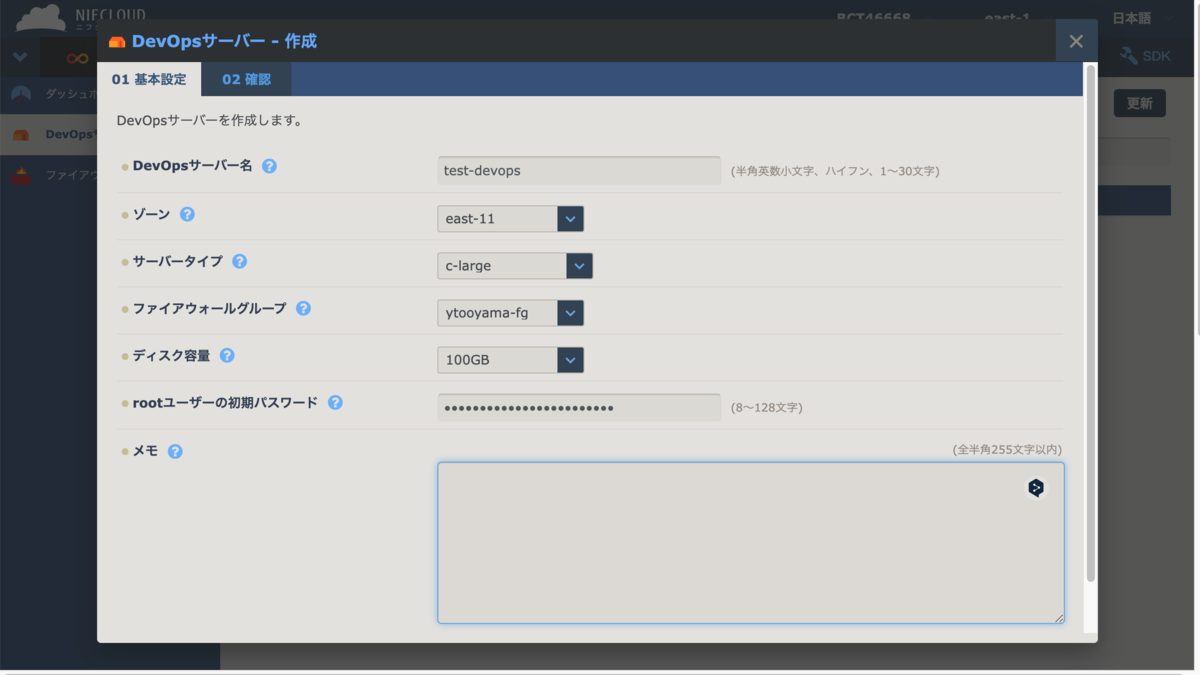Click the help icon beside メモ
Viewport: 1200px width, 675px height.
click(175, 451)
